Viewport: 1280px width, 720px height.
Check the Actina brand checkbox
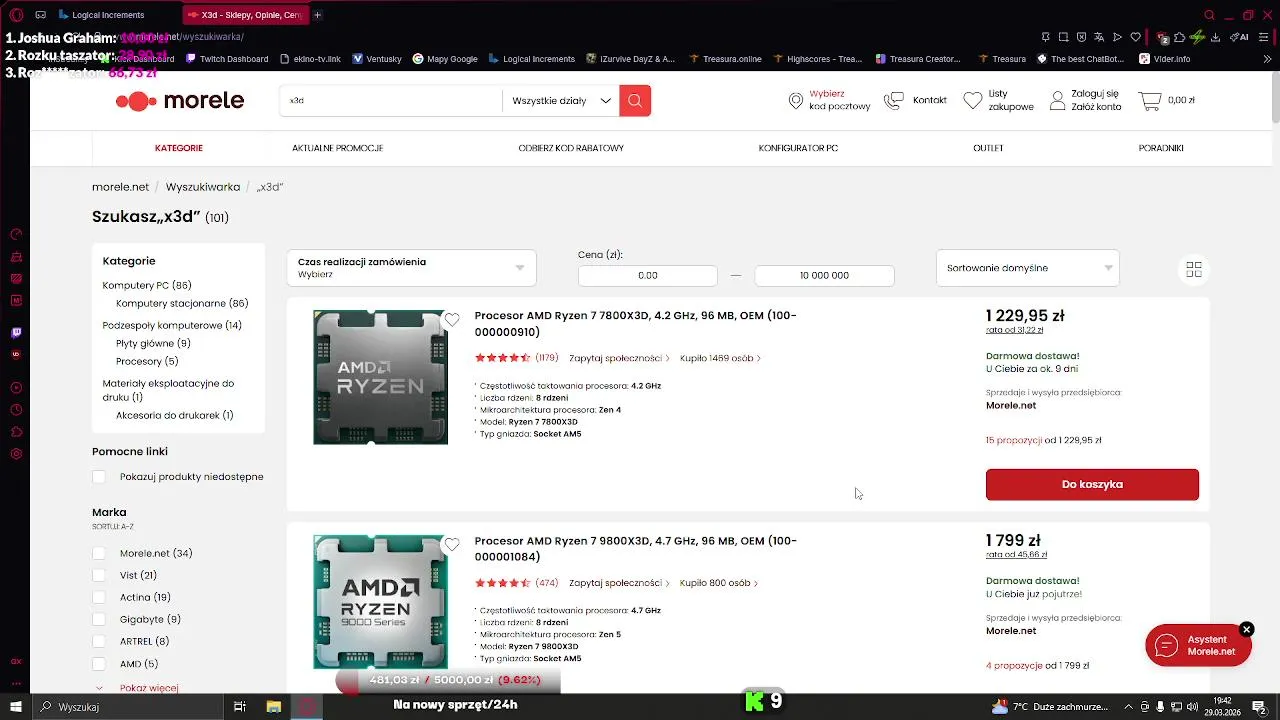click(x=98, y=597)
